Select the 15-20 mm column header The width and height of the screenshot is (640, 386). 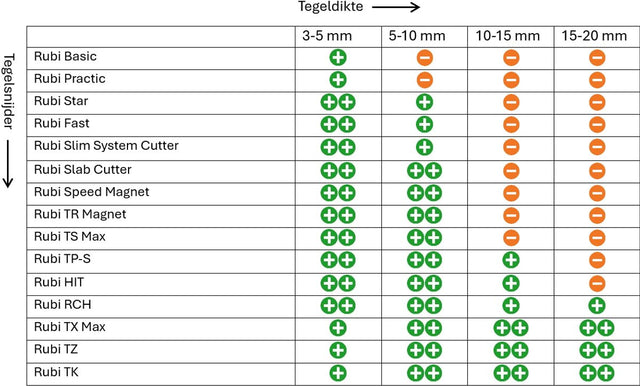(x=594, y=36)
